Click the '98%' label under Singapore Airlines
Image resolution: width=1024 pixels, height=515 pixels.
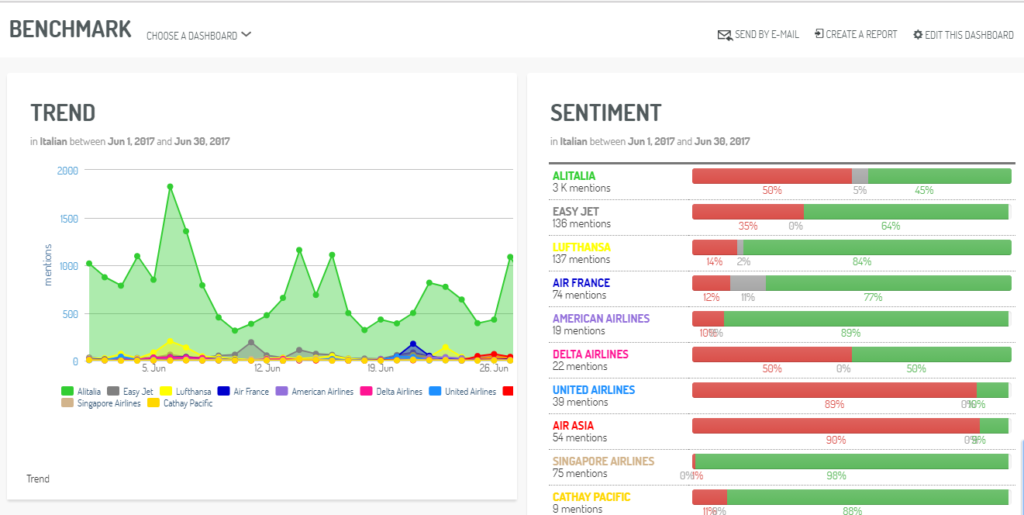(836, 475)
